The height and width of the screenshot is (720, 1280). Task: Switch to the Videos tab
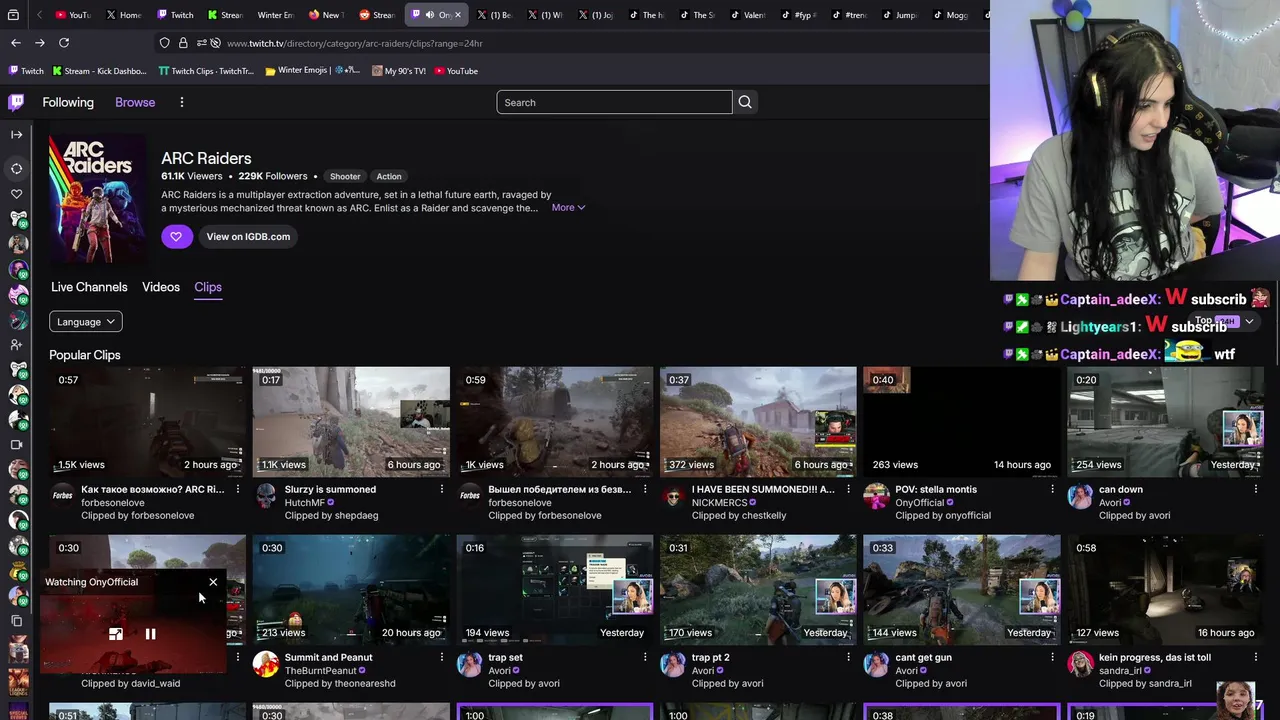(x=161, y=287)
